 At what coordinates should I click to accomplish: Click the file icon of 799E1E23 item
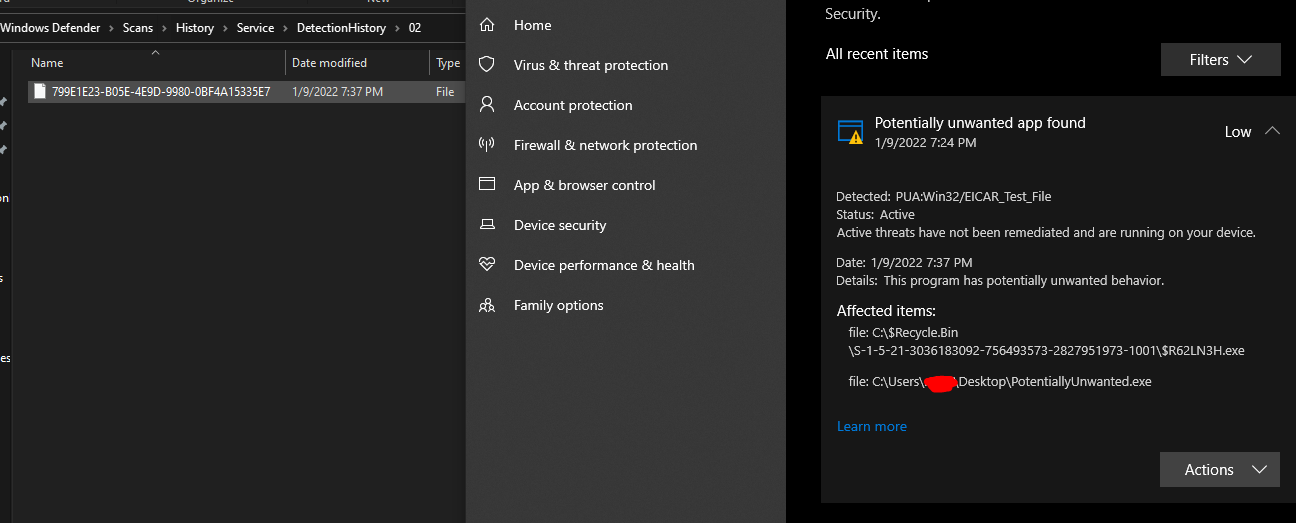[x=40, y=91]
